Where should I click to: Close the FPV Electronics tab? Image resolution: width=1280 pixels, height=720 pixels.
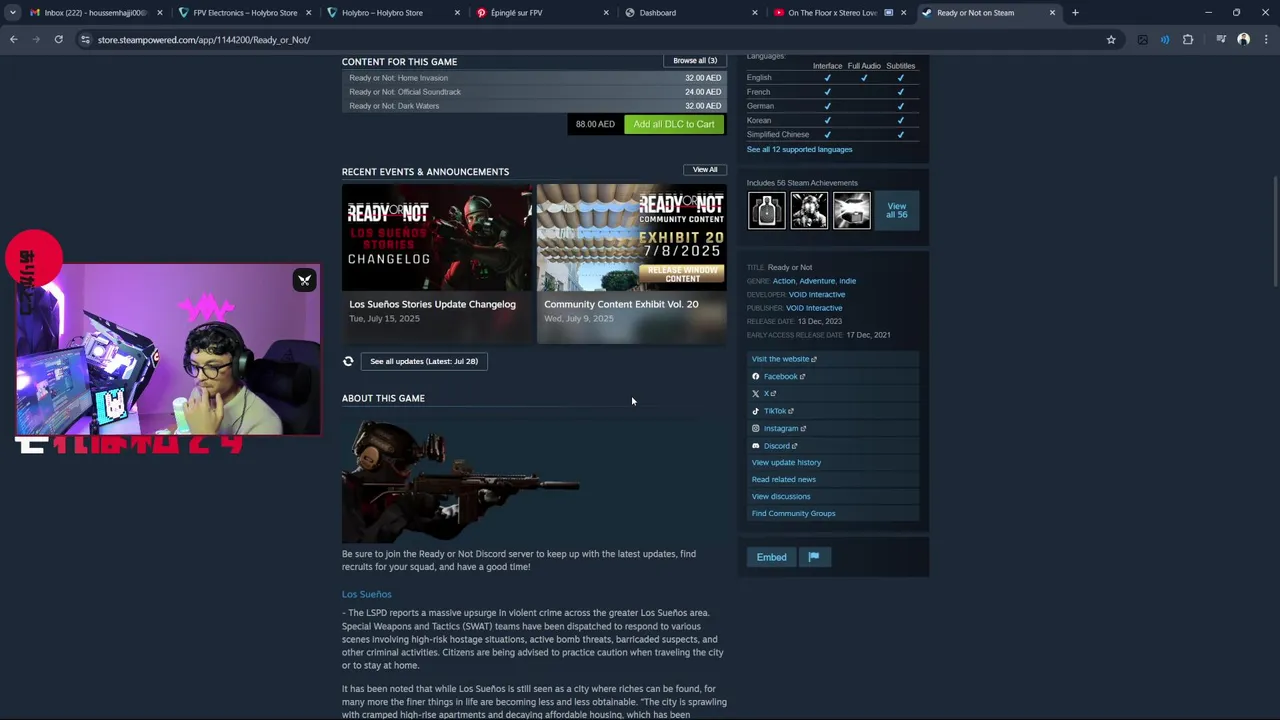tap(308, 13)
